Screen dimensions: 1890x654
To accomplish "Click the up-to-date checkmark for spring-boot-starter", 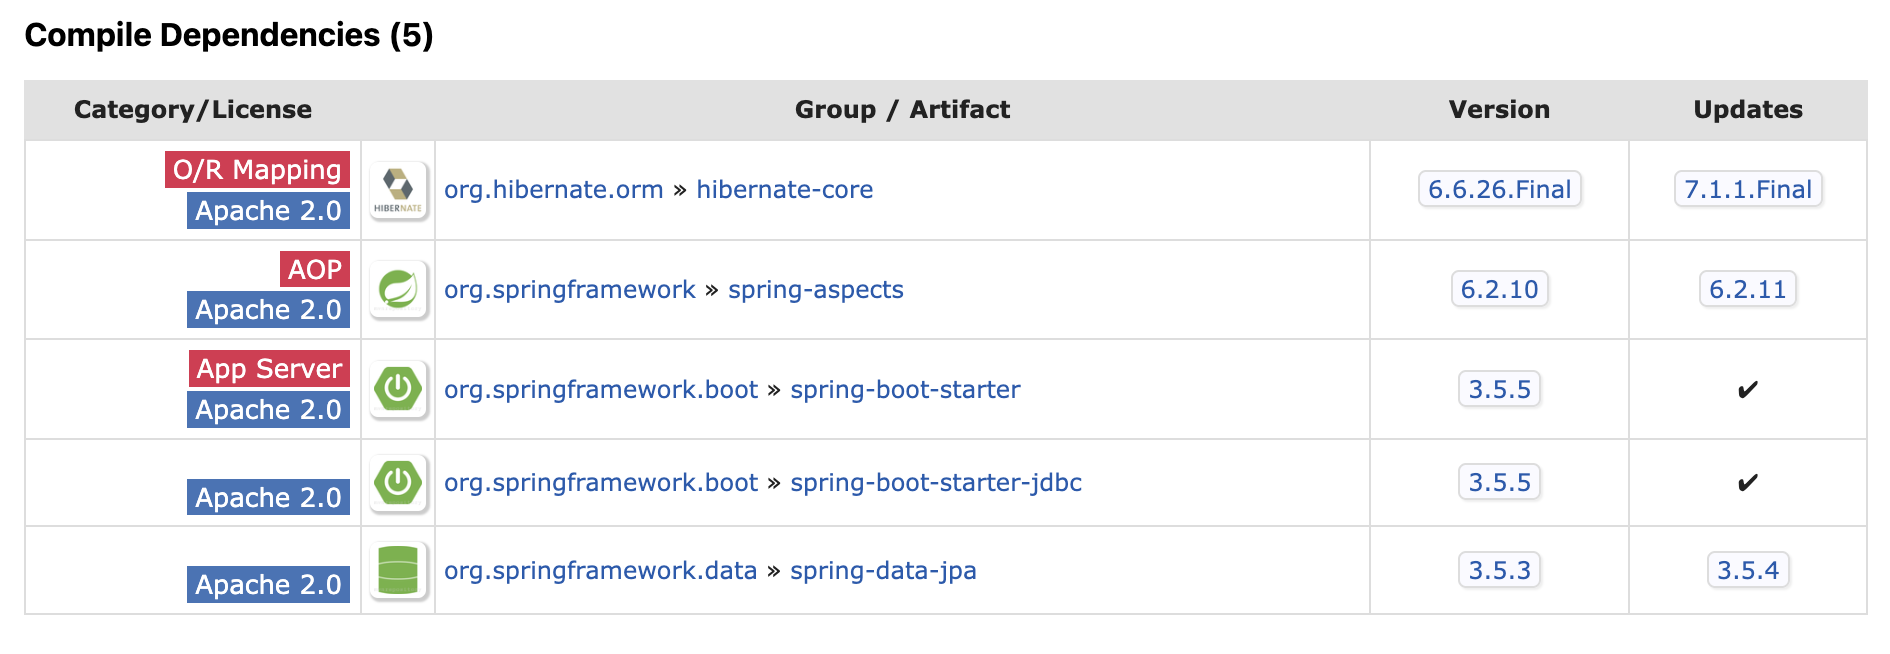I will point(1748,389).
